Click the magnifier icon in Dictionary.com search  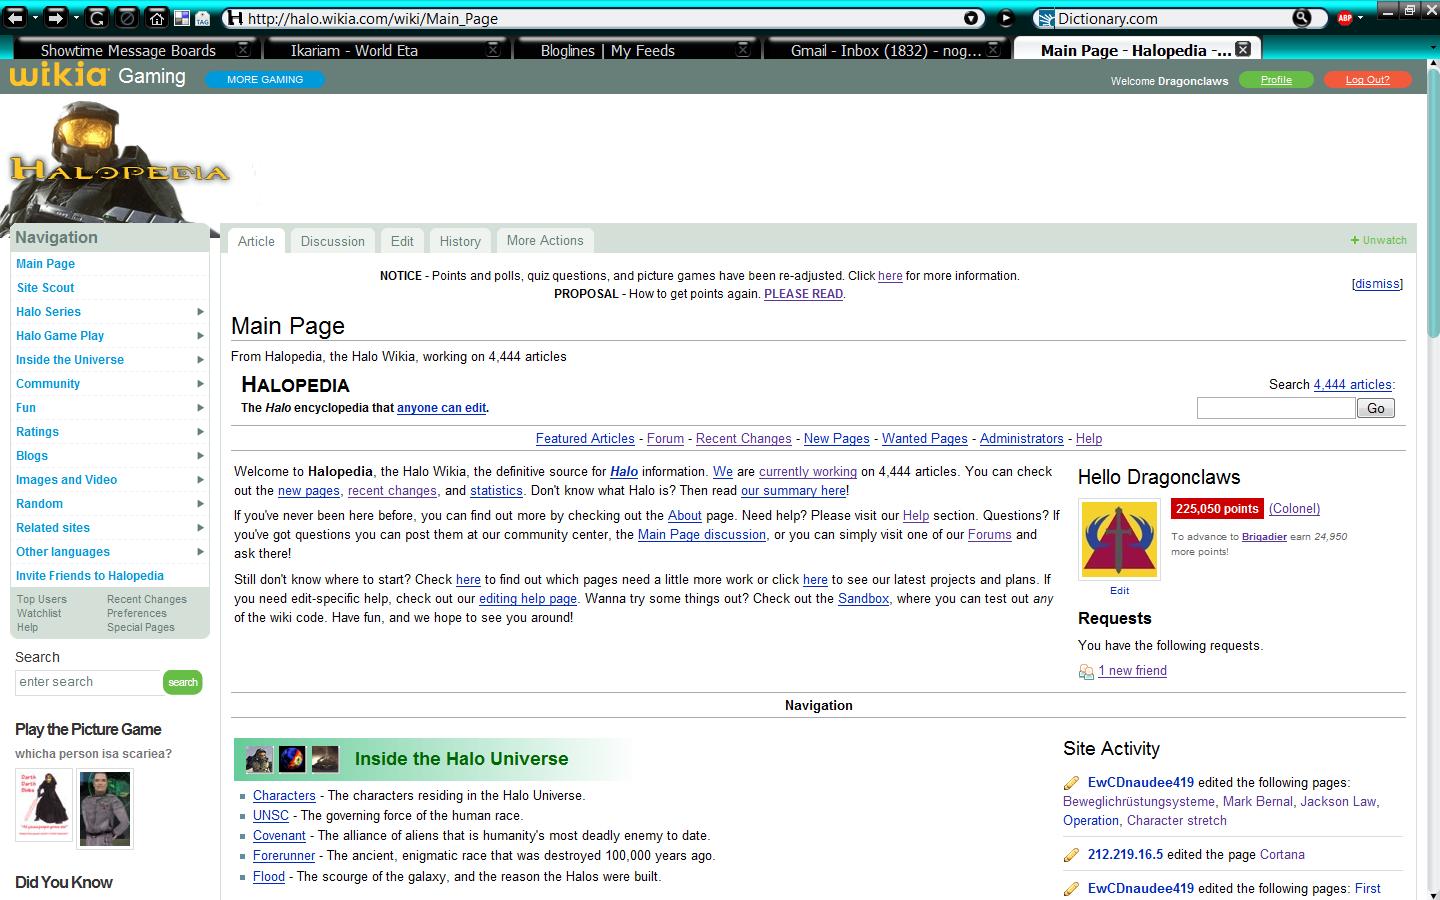point(1301,18)
